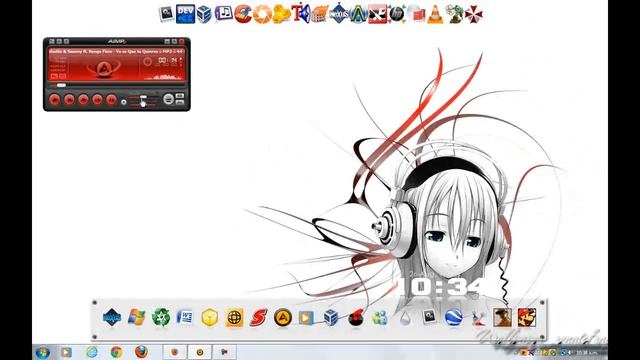Click the small round button left of AIMP sliders

coord(124,102)
